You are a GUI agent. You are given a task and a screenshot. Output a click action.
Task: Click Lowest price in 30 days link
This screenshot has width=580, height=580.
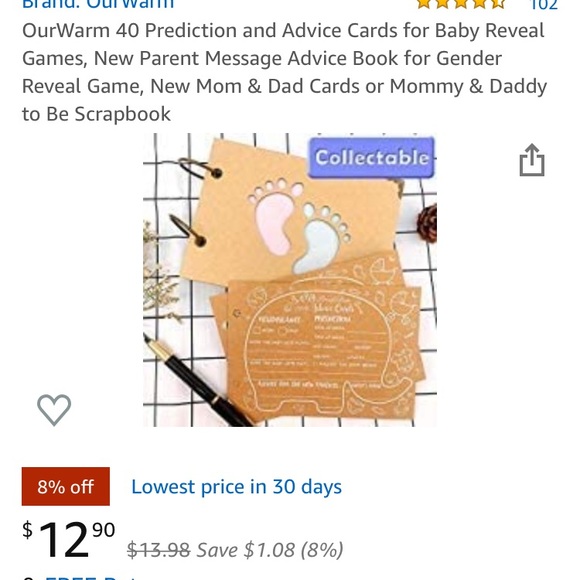point(236,486)
